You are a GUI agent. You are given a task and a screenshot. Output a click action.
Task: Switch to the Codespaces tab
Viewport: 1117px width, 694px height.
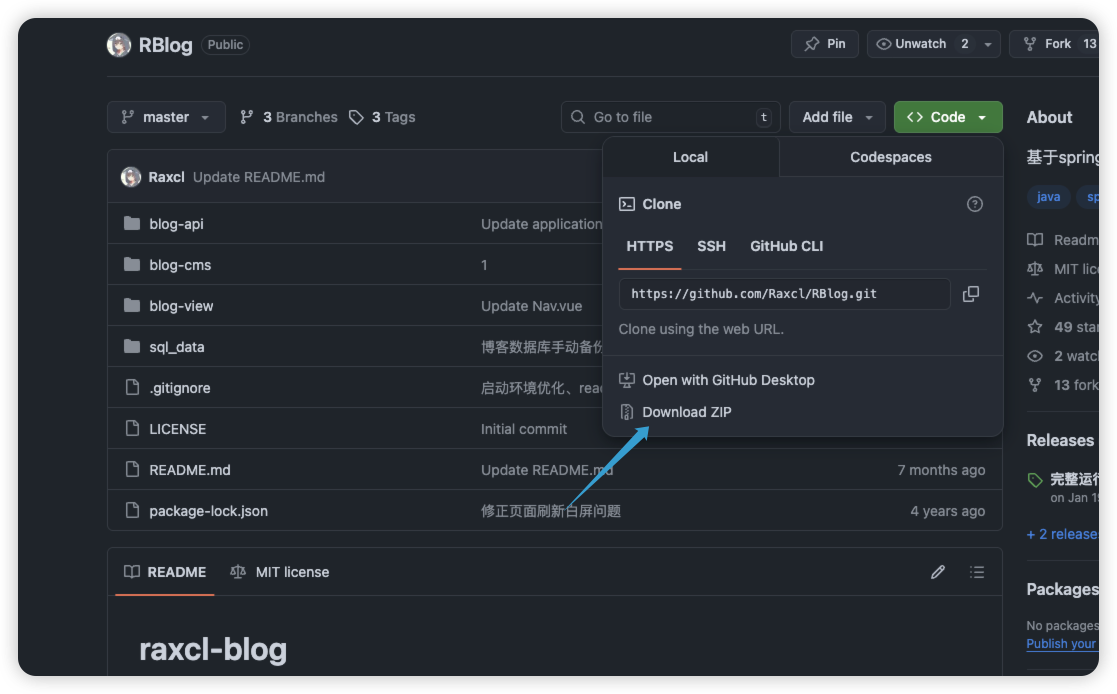pos(890,157)
